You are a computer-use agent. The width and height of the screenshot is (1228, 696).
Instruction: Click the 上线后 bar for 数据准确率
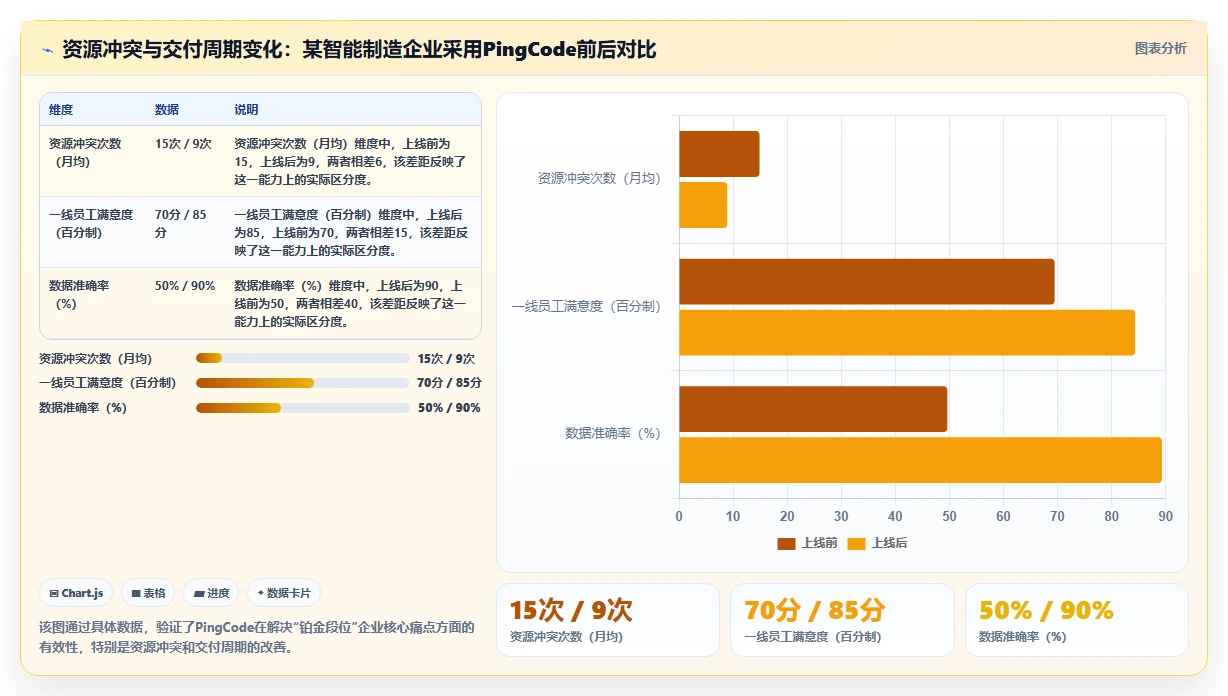pos(921,460)
